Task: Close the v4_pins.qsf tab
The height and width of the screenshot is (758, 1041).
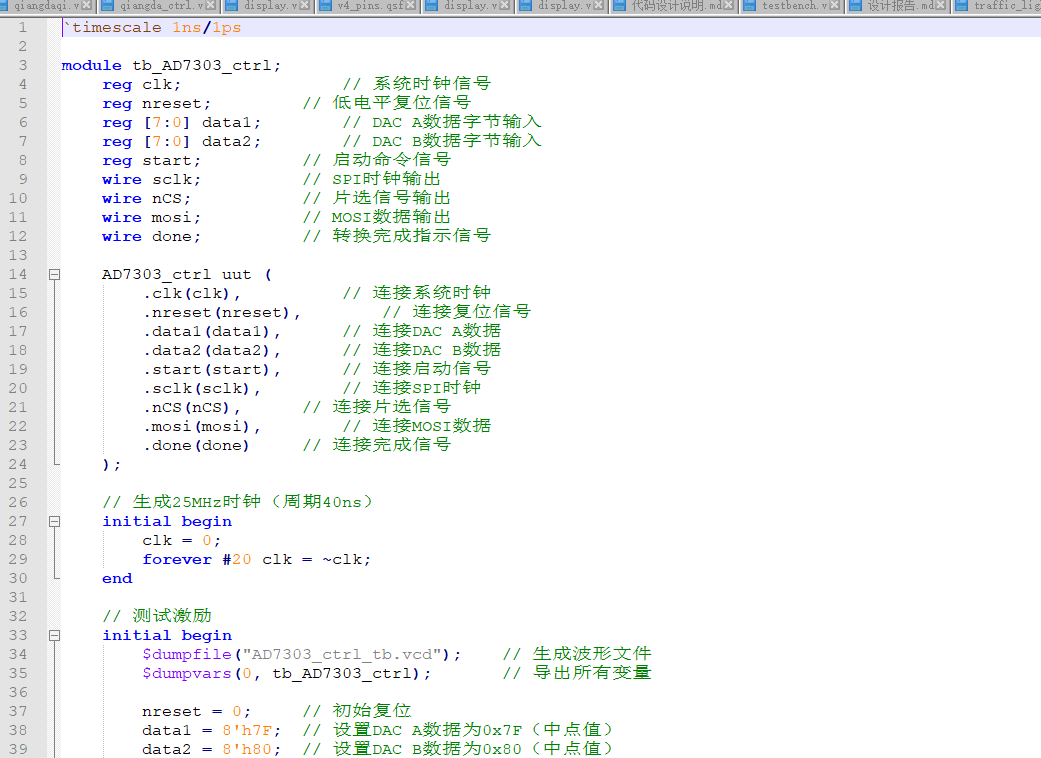Action: pos(411,5)
